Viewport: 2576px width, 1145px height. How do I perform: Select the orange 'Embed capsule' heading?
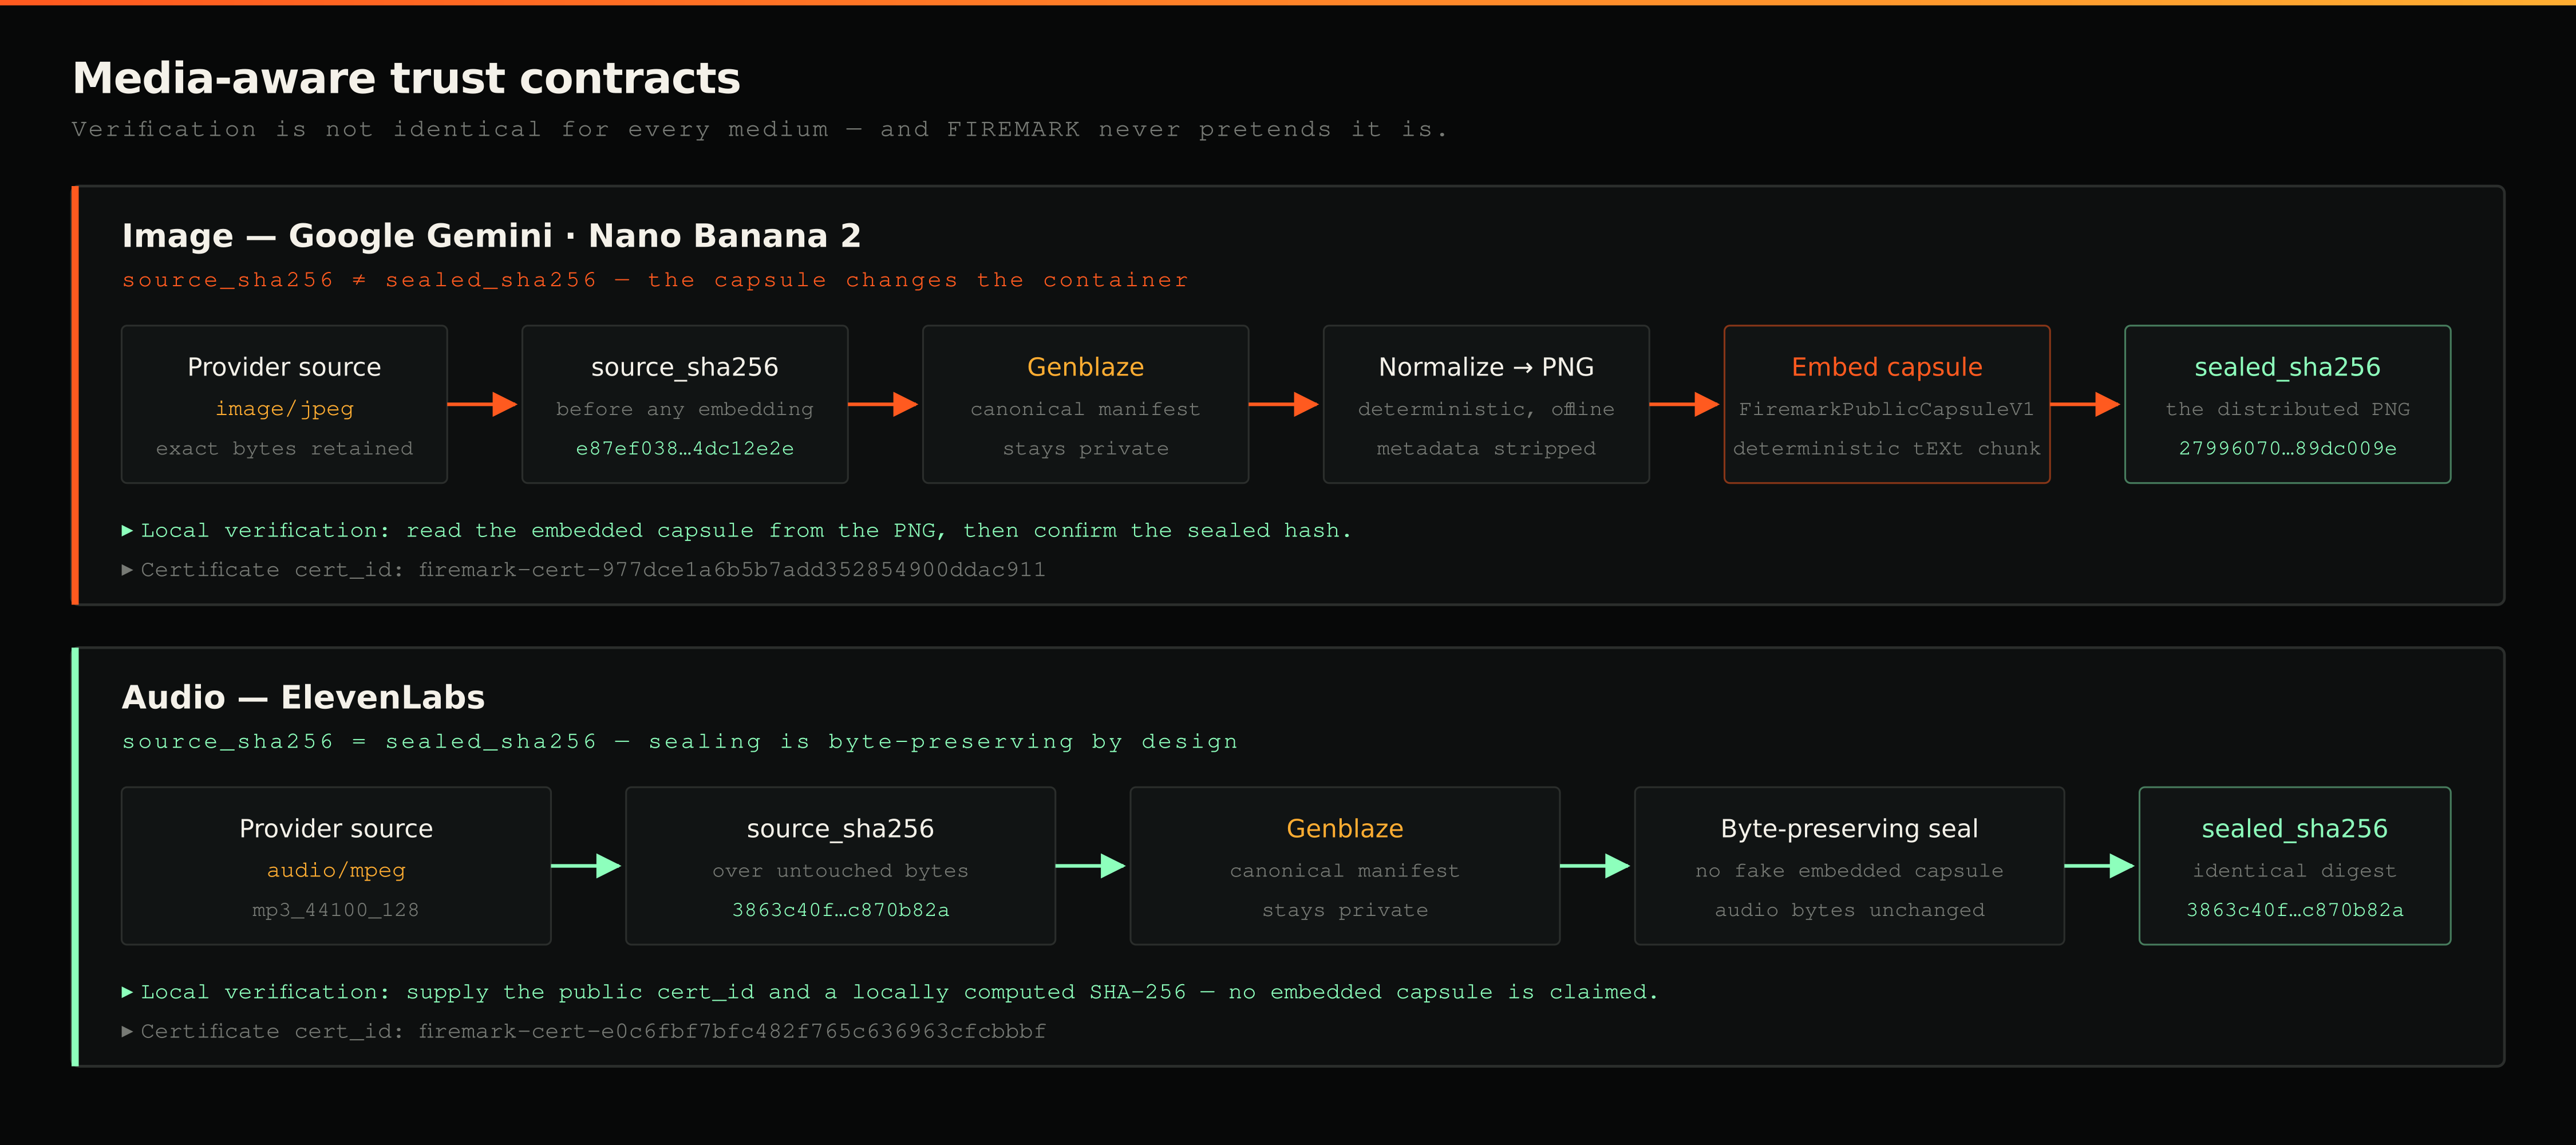[x=1887, y=367]
